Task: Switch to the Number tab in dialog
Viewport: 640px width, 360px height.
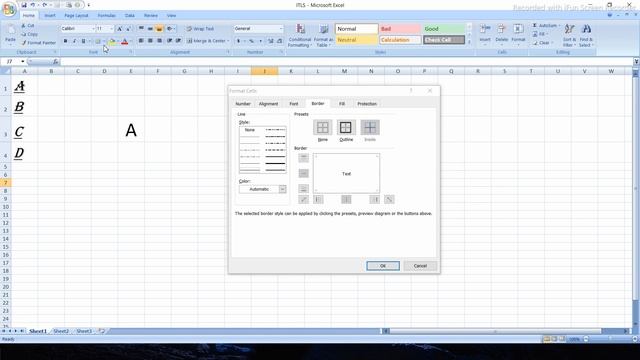Action: [x=243, y=104]
